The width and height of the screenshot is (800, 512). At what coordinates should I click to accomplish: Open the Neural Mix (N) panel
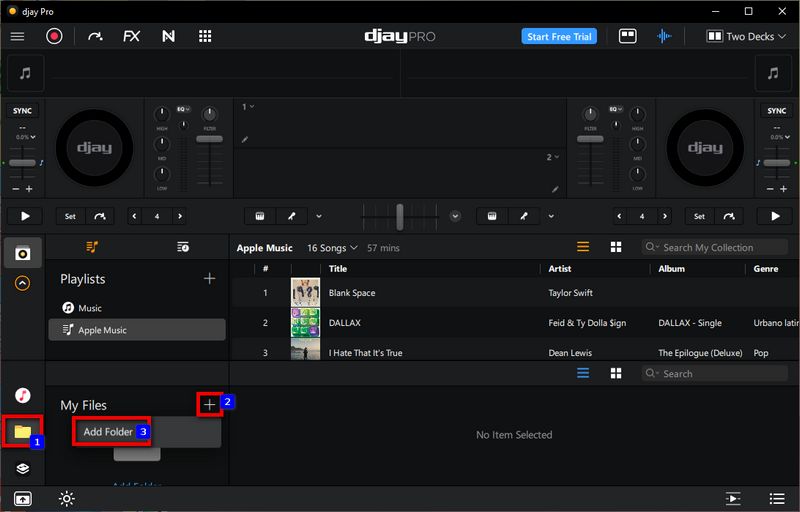click(168, 36)
